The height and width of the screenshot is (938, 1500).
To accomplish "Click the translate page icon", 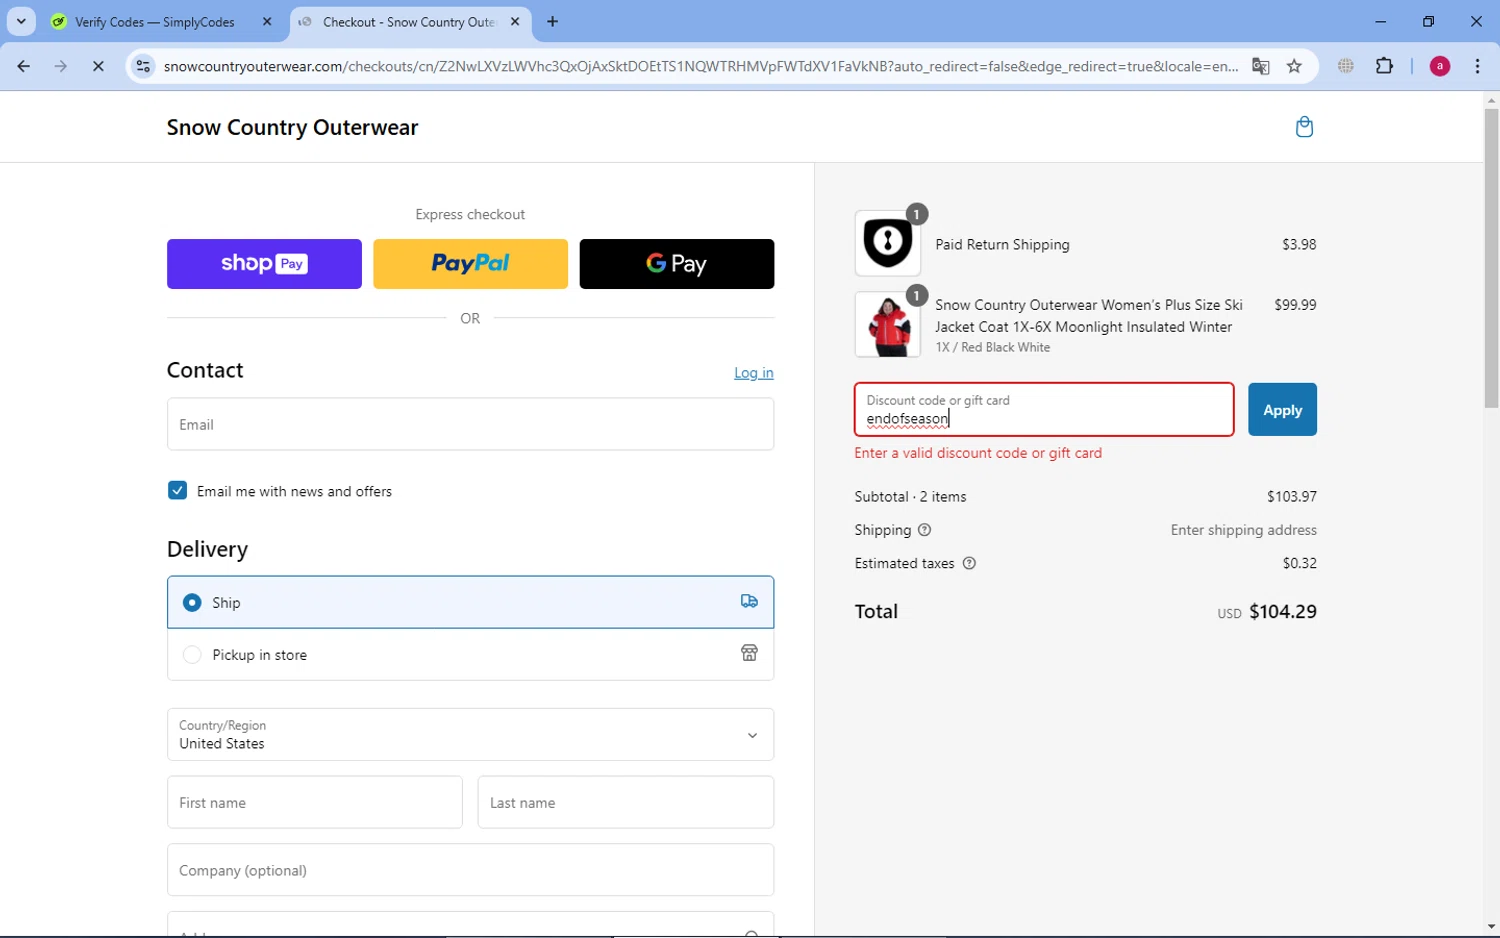I will coord(1261,66).
